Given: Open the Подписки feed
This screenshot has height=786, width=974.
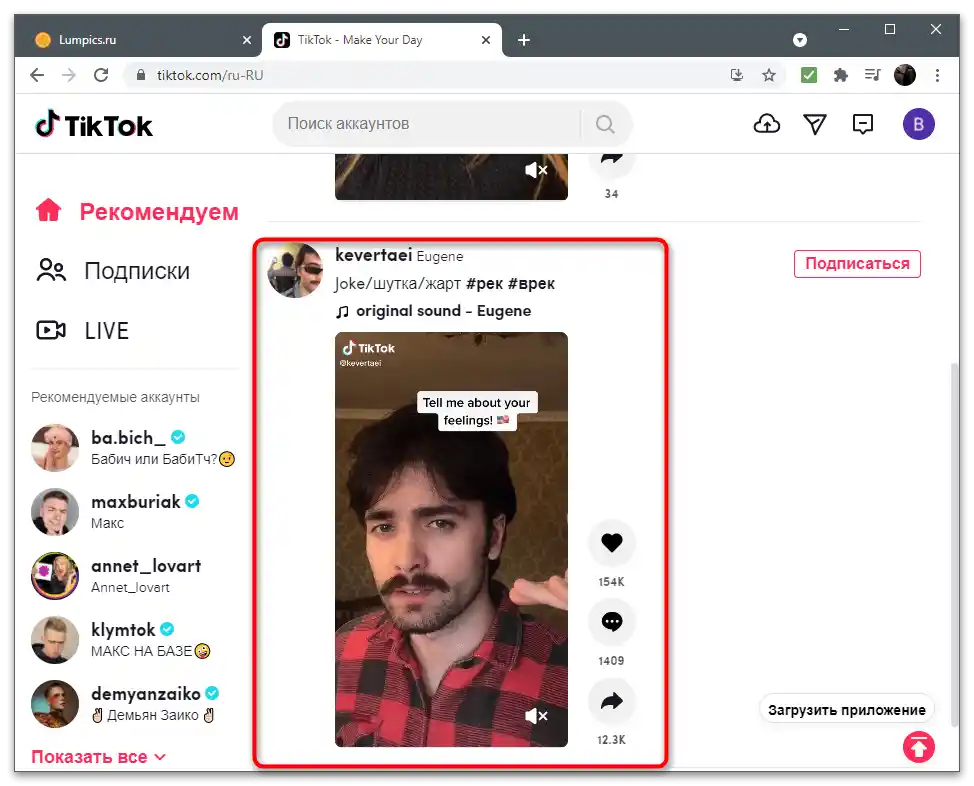Looking at the screenshot, I should [113, 271].
